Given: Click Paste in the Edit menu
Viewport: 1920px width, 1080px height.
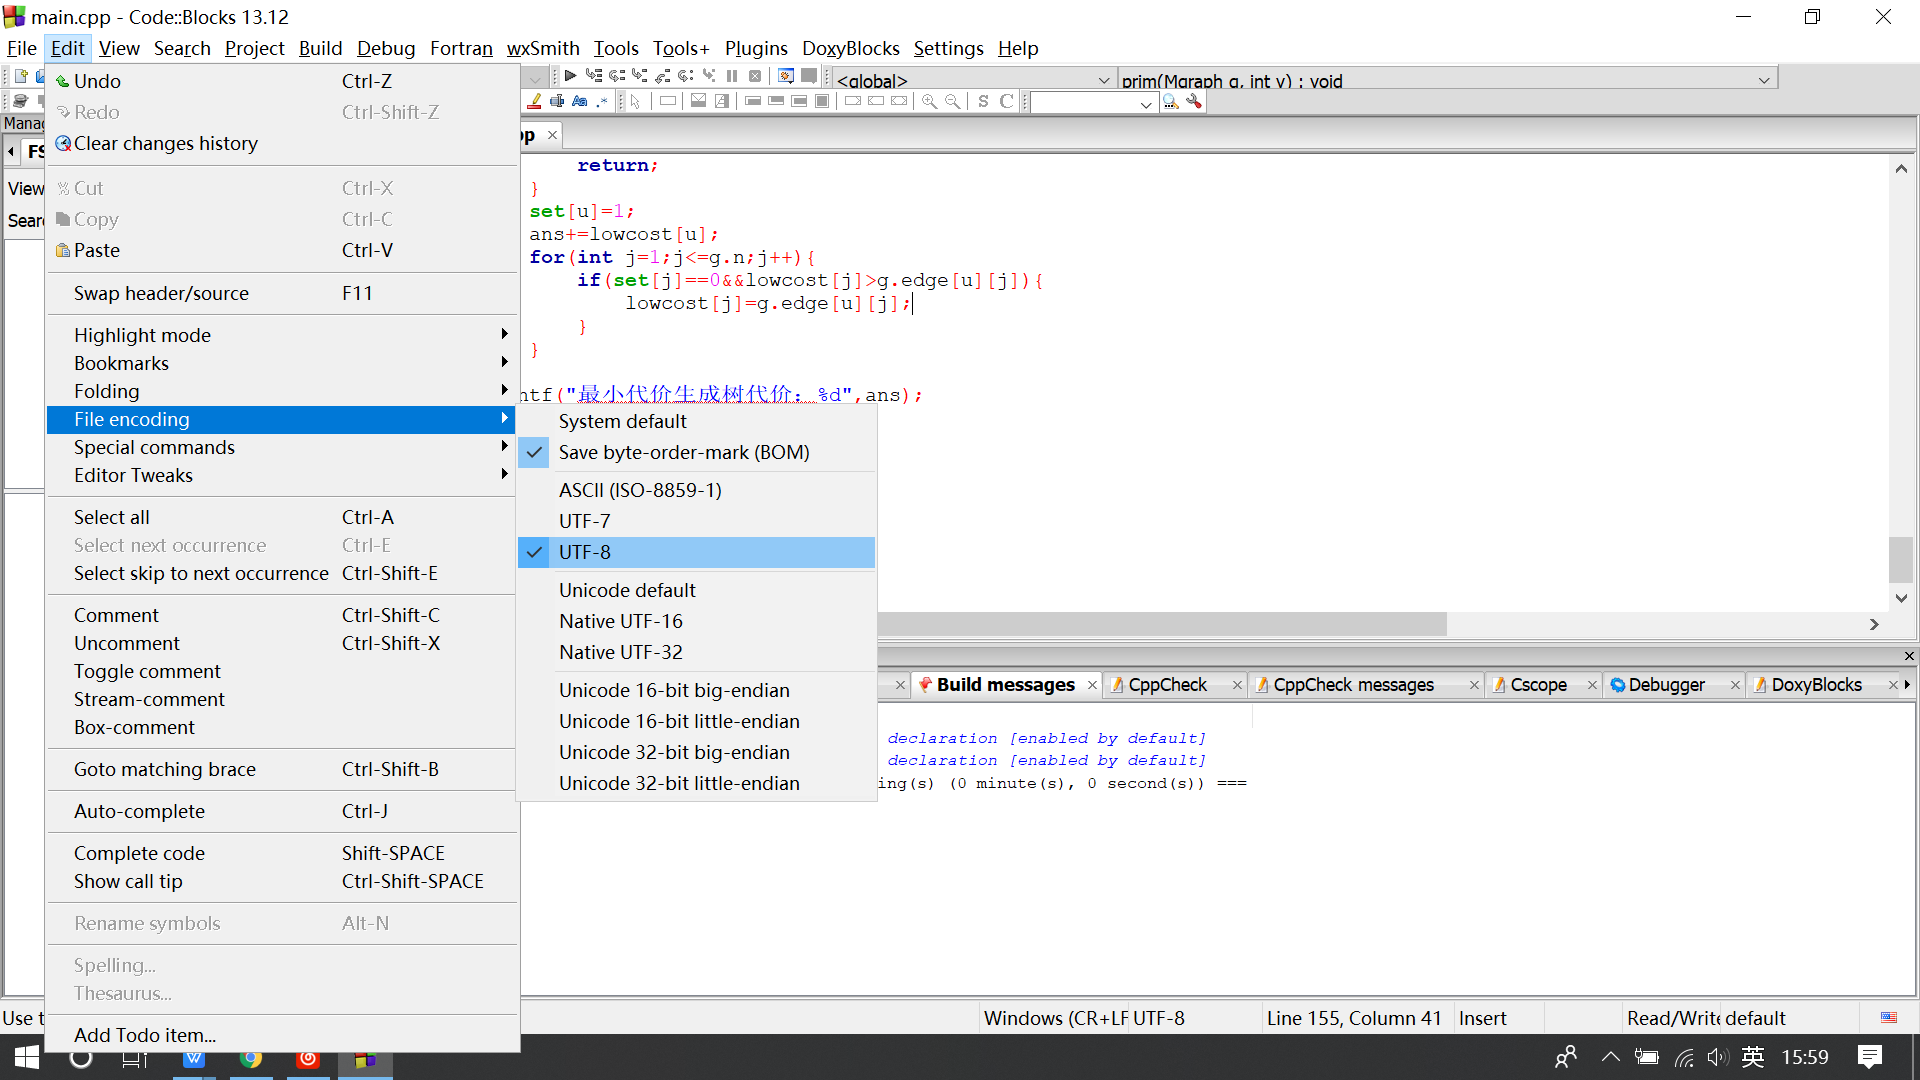Looking at the screenshot, I should pos(281,250).
